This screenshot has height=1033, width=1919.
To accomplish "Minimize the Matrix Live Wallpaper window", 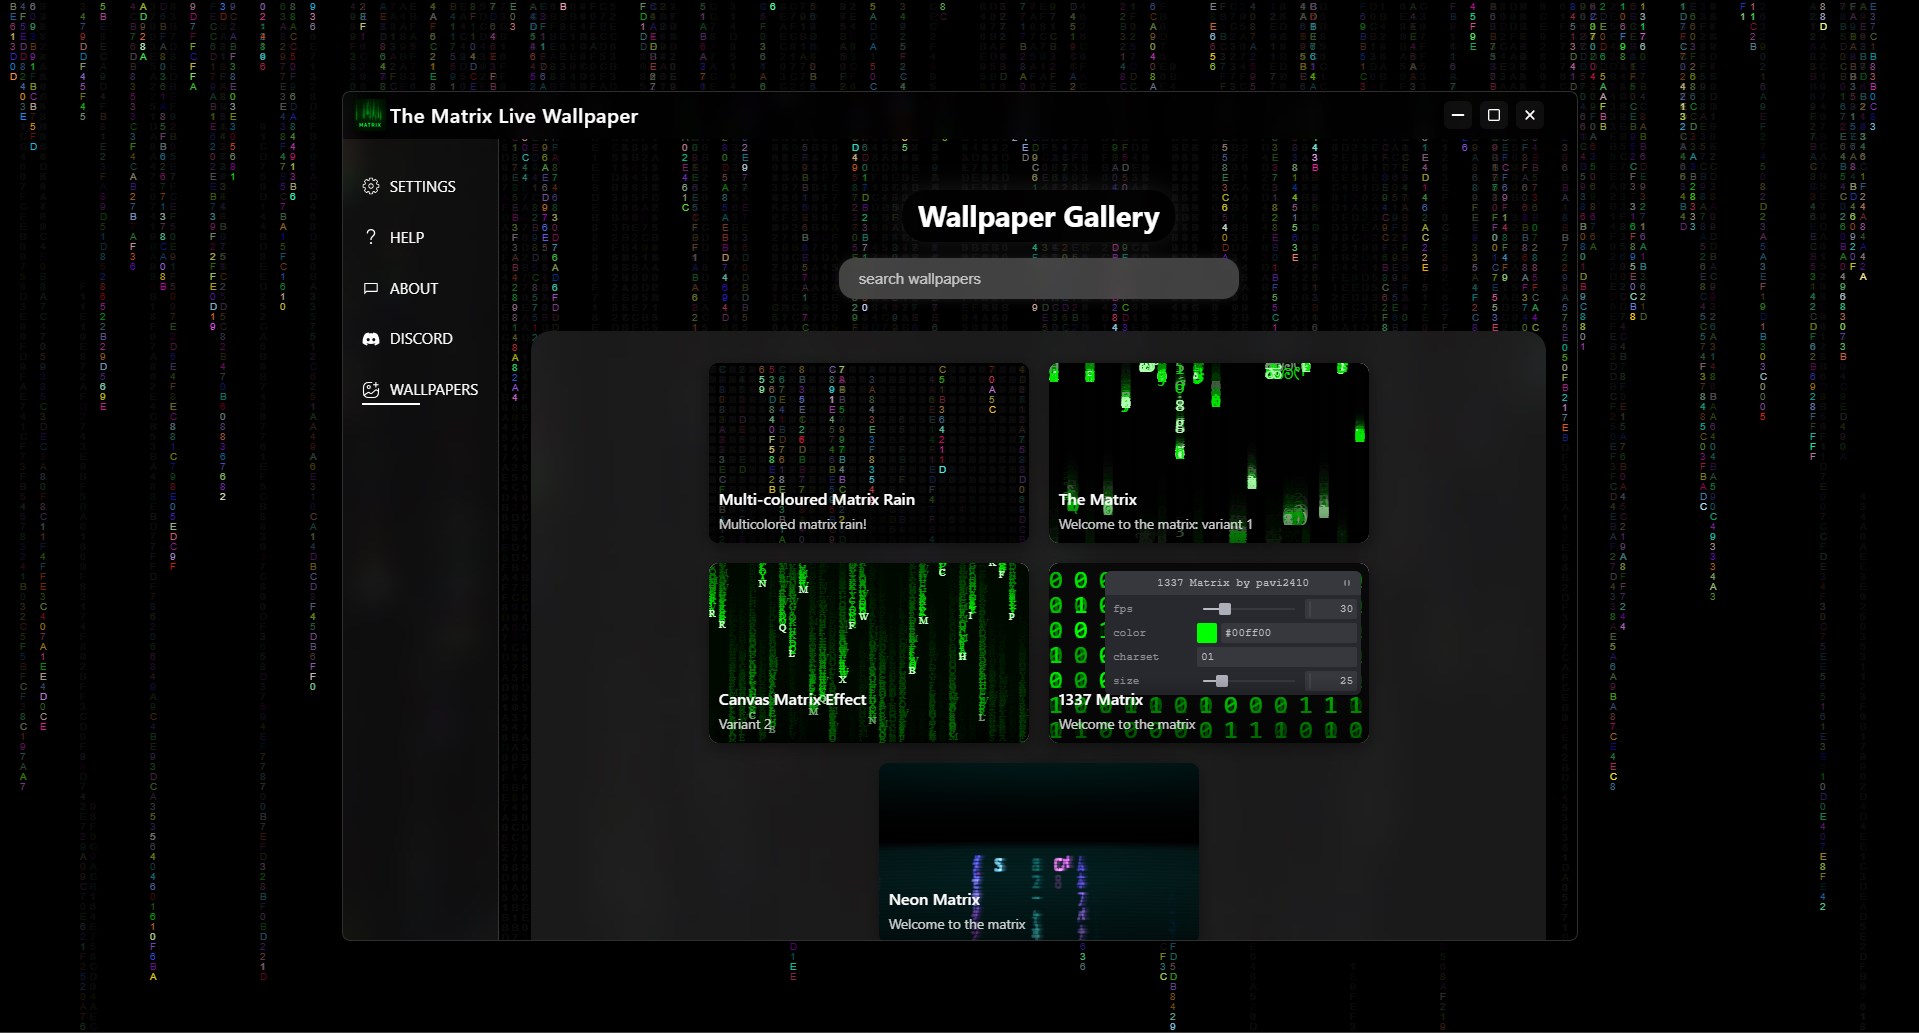I will pyautogui.click(x=1458, y=115).
